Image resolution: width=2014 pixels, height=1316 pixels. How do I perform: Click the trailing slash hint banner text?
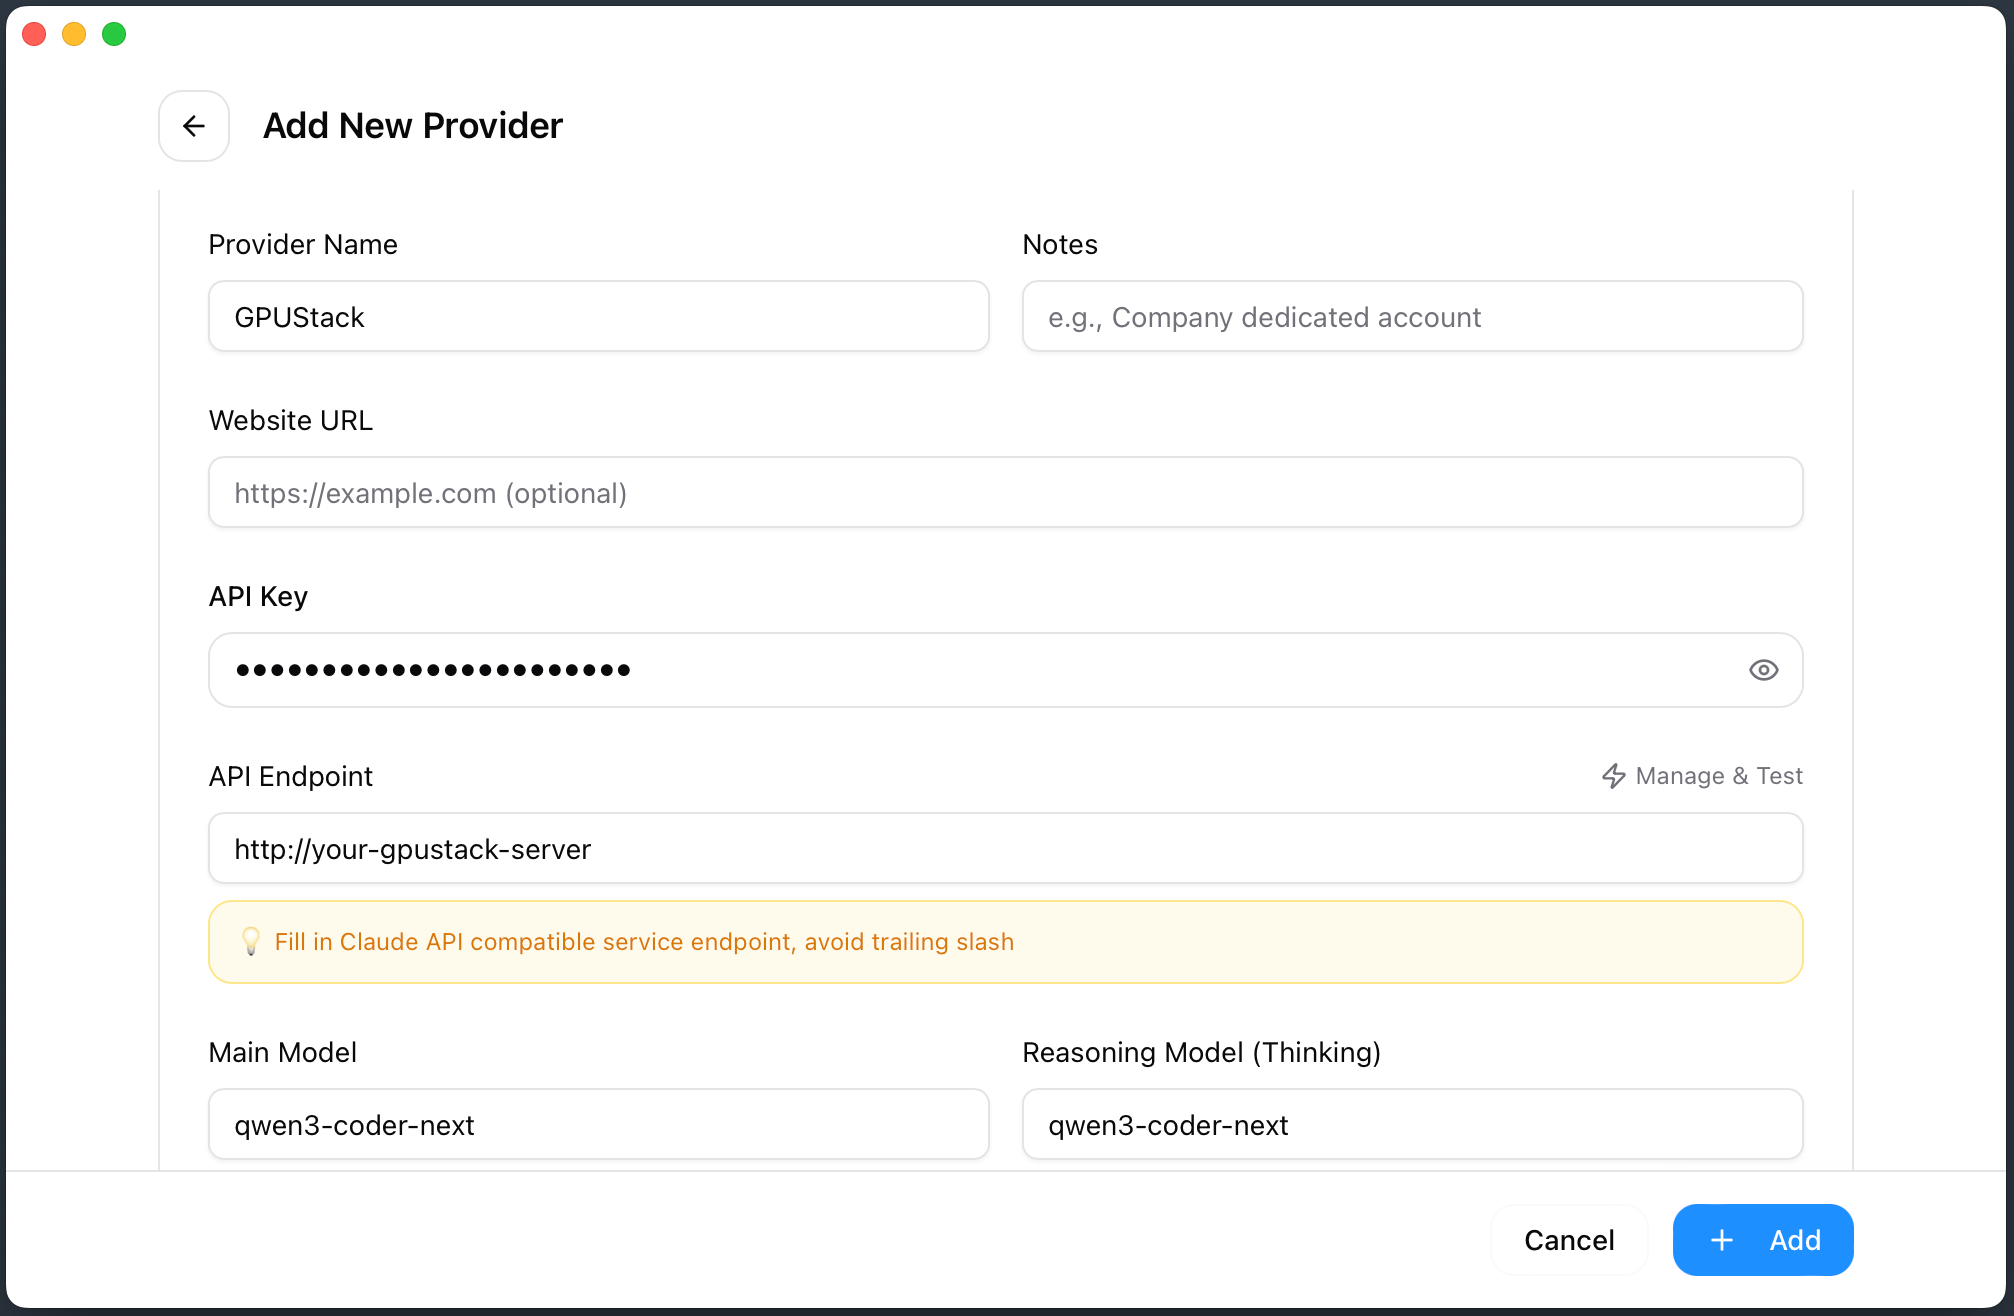[x=644, y=942]
